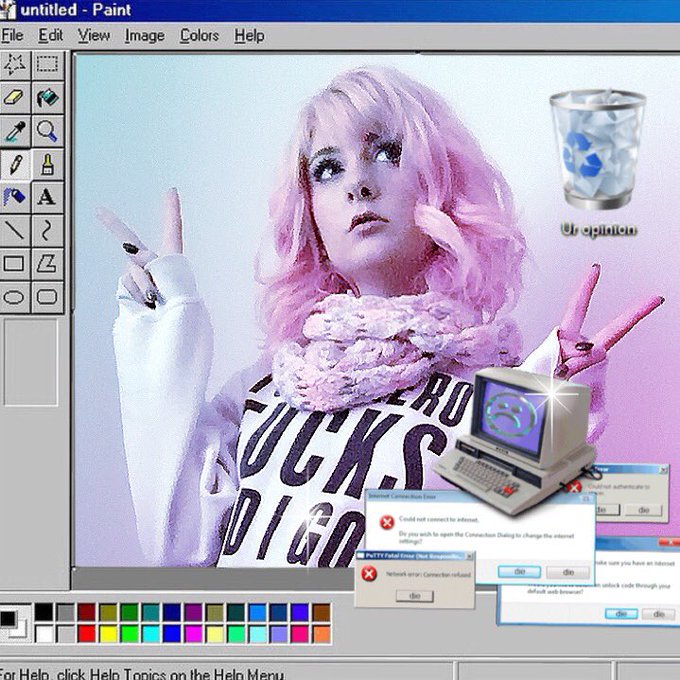Select the cyan palette swatch
680x680 pixels.
pyautogui.click(x=151, y=634)
